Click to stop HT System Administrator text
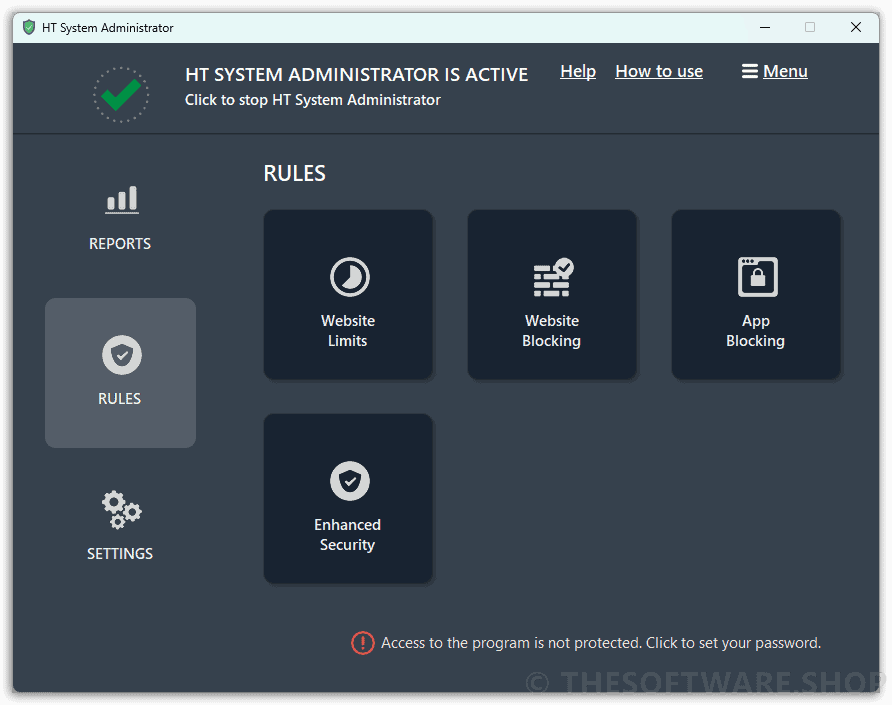Viewport: 892px width, 705px height. click(312, 100)
